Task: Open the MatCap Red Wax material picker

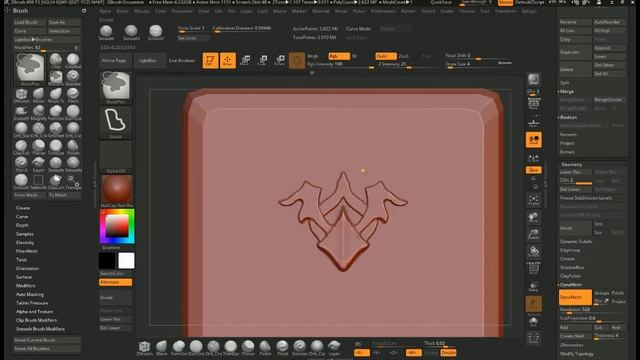Action: pos(117,191)
